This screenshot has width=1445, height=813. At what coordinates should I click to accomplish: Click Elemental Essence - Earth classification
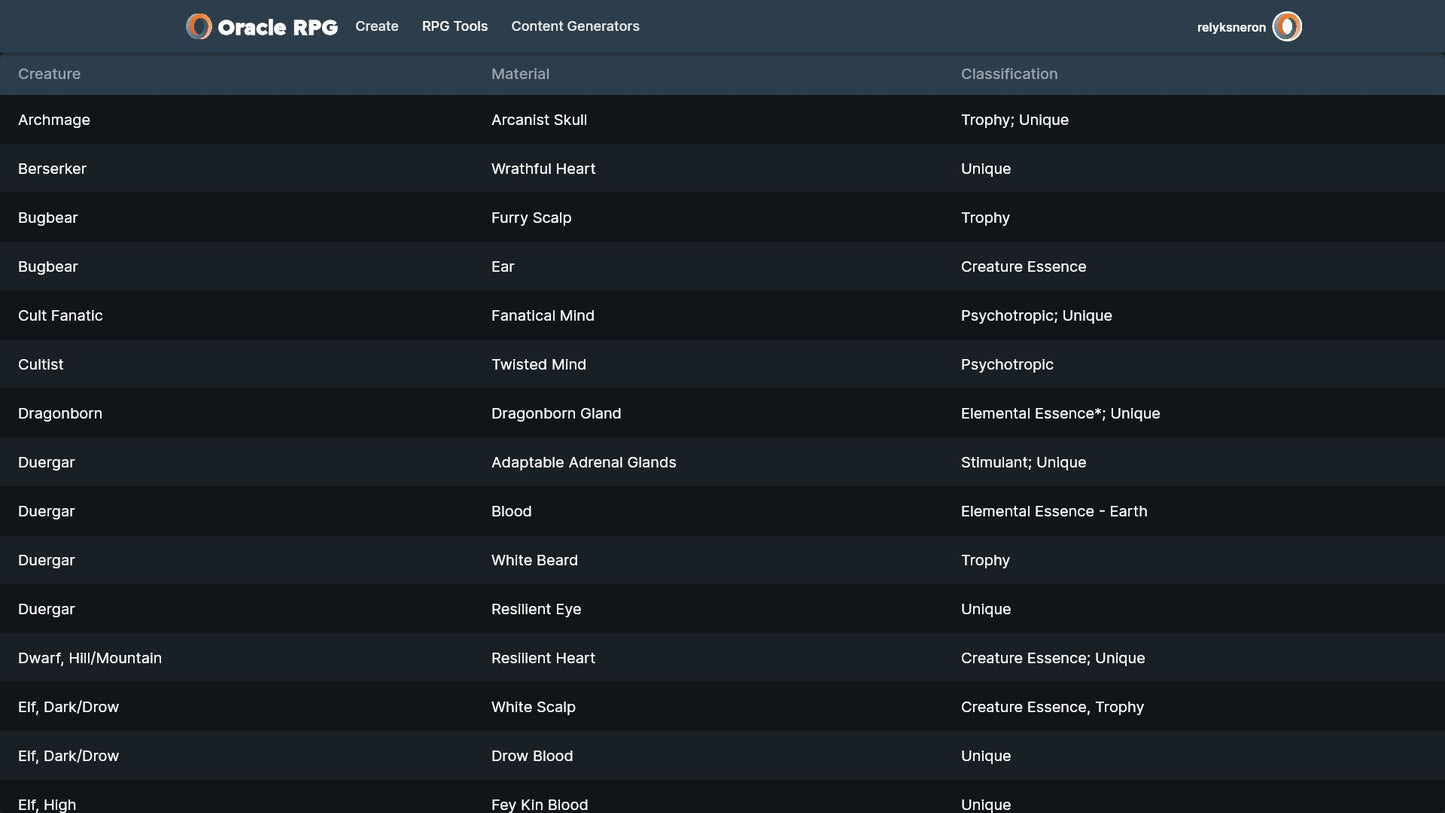[x=1054, y=512]
